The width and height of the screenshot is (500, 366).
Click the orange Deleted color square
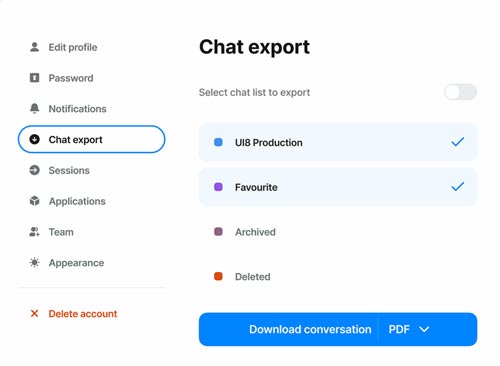point(218,276)
